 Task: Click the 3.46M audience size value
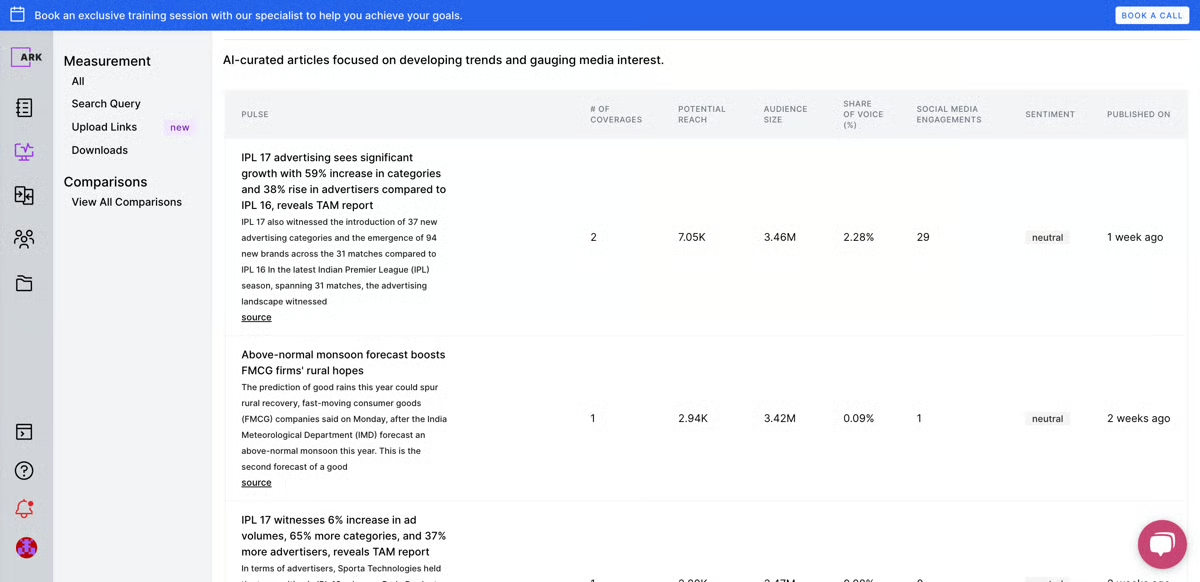[780, 238]
